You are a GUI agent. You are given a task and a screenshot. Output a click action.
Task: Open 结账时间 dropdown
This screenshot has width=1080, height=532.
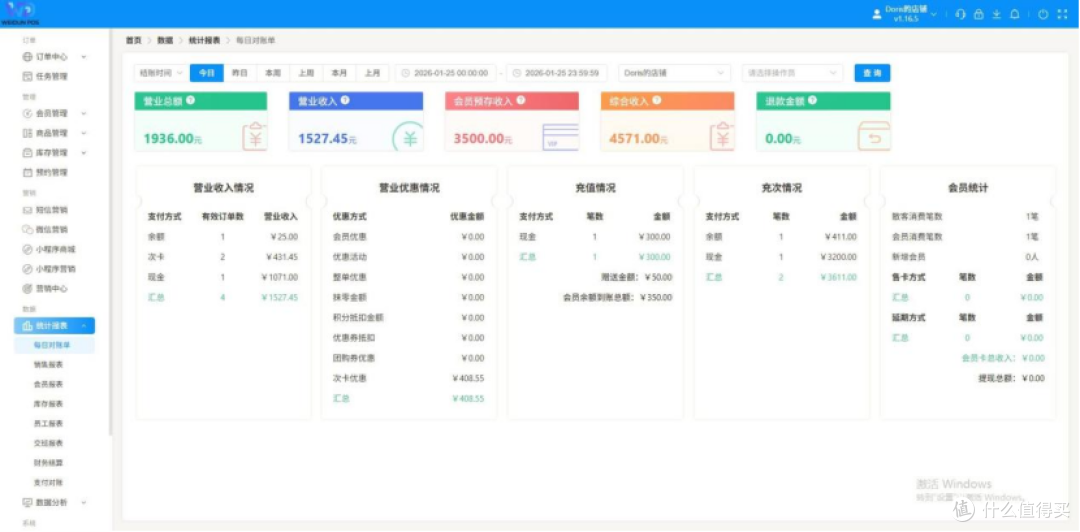(x=161, y=73)
